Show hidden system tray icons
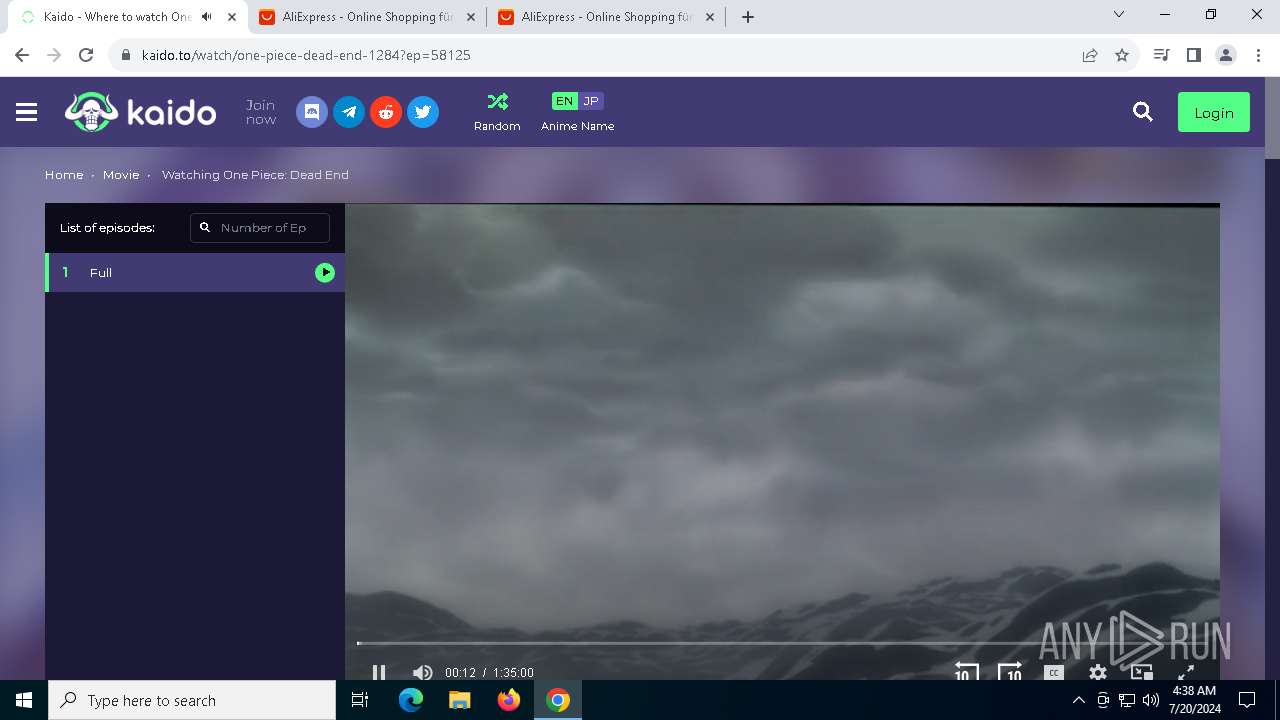This screenshot has width=1280, height=720. [x=1078, y=700]
